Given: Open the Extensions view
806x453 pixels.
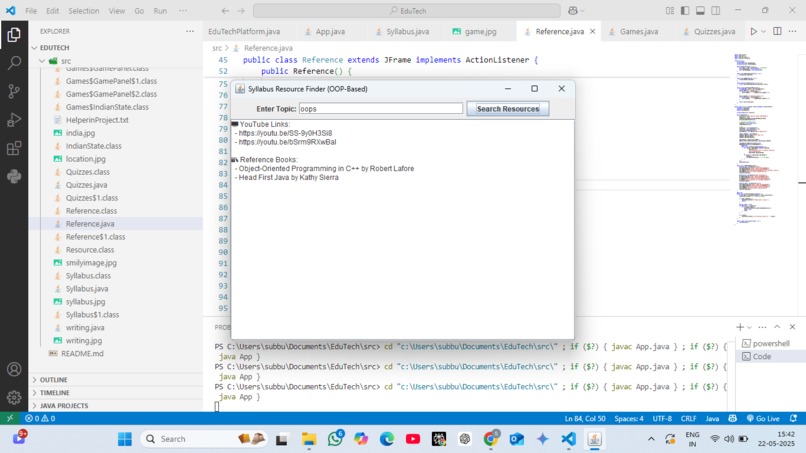Looking at the screenshot, I should click(x=14, y=148).
